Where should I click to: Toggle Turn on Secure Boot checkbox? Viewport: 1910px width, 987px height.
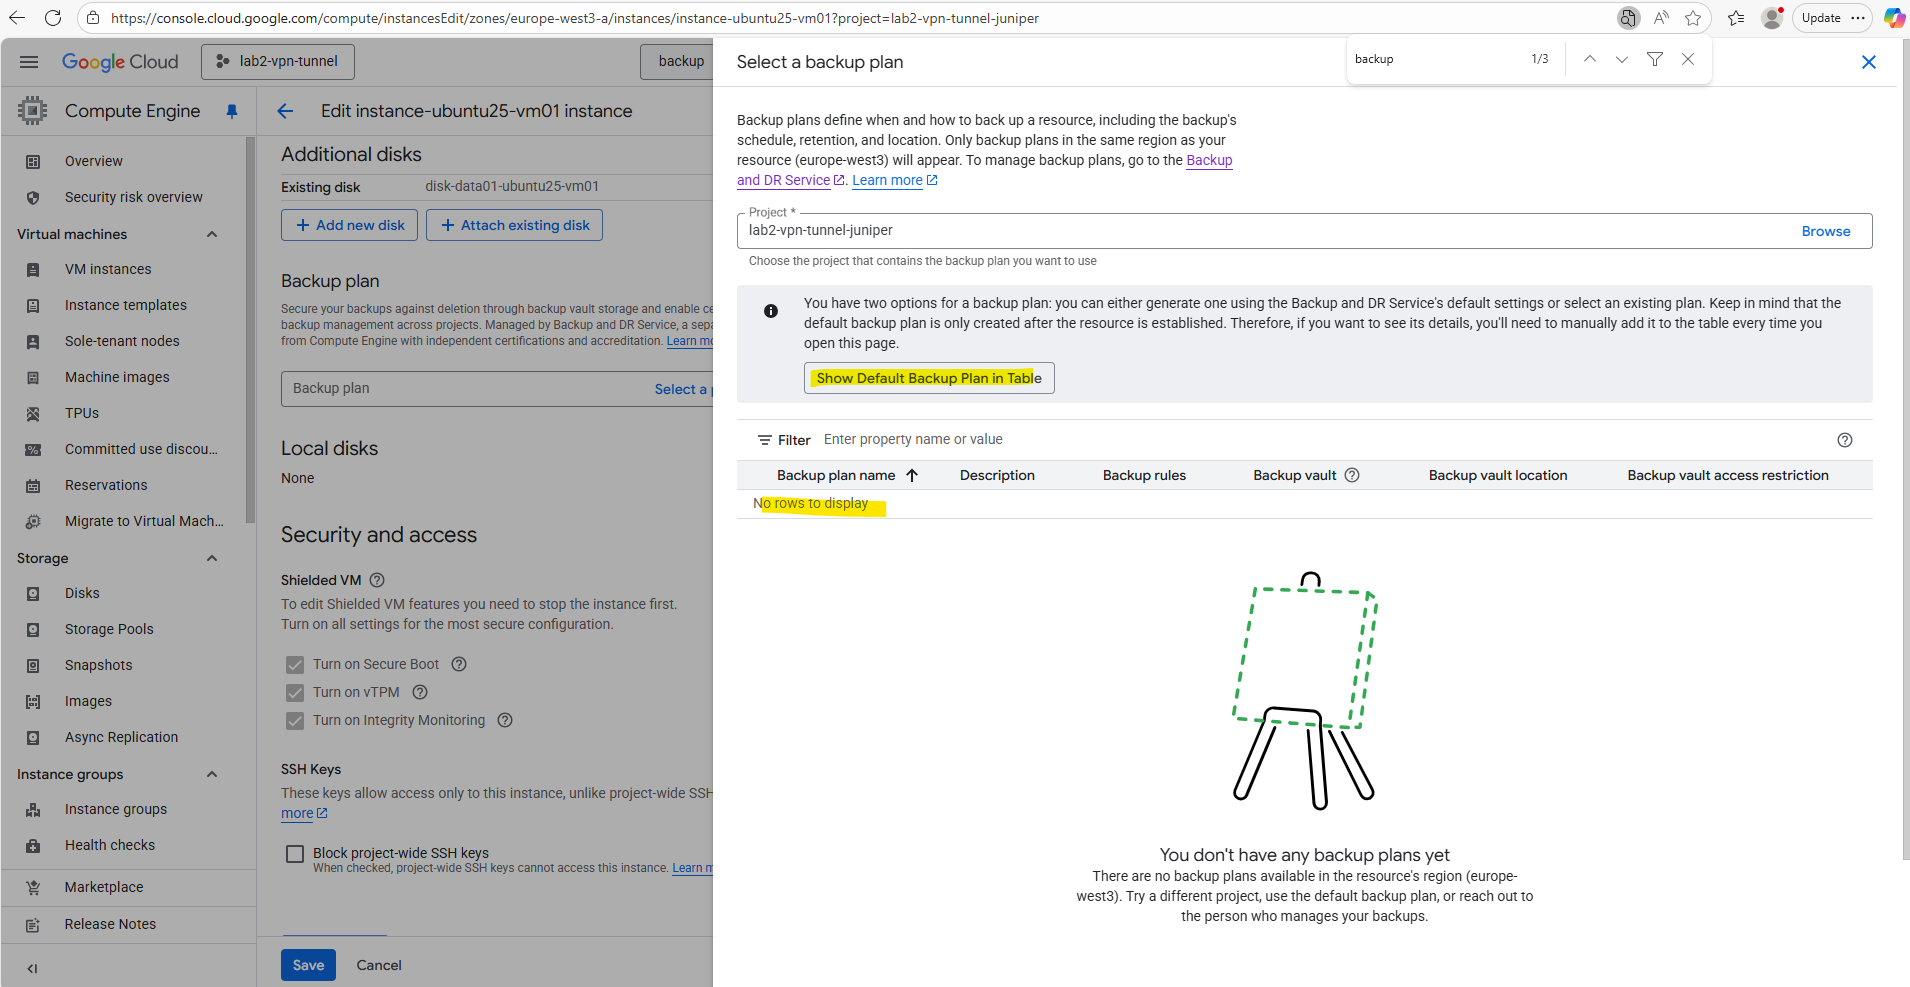295,664
